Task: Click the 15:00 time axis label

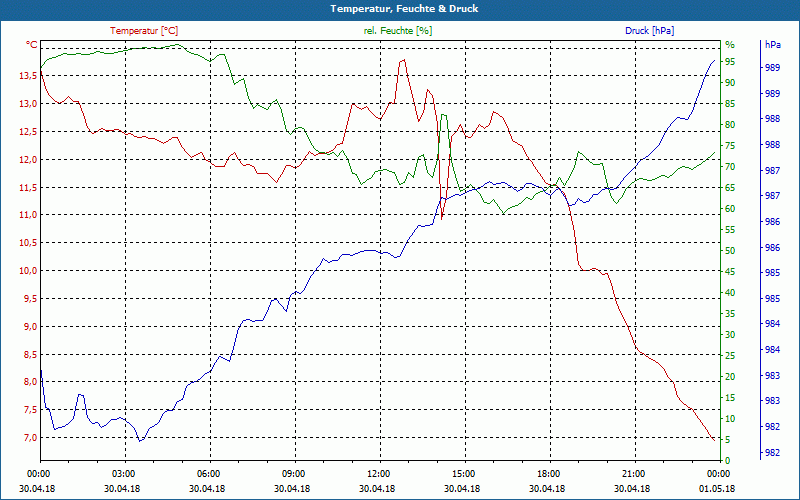Action: coord(462,474)
